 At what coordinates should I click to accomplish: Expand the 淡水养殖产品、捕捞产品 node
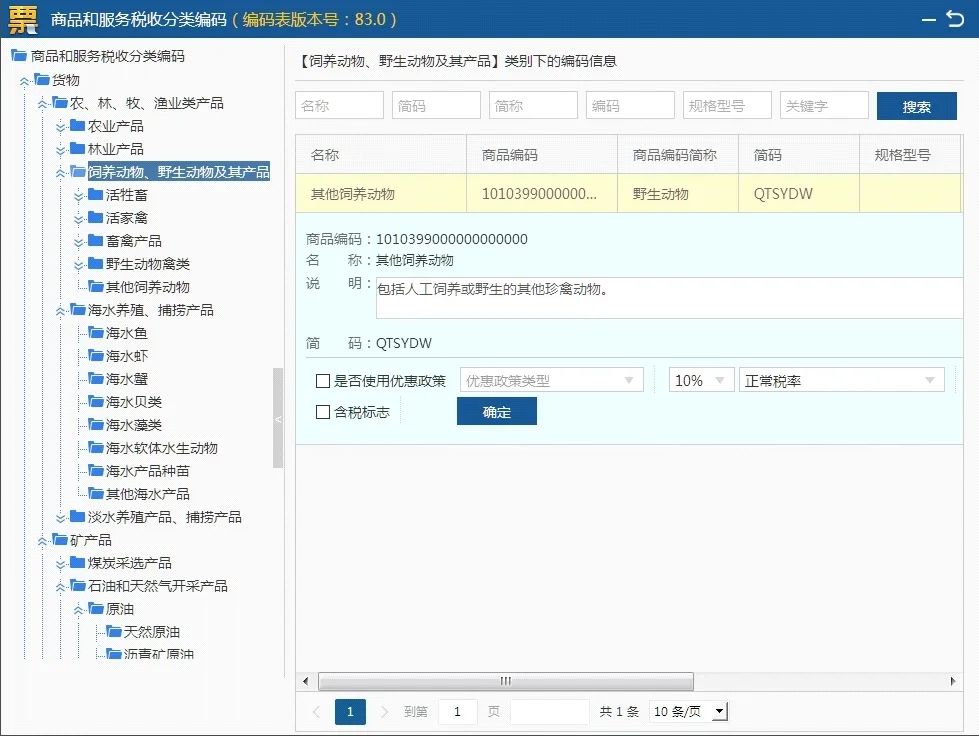(x=61, y=518)
